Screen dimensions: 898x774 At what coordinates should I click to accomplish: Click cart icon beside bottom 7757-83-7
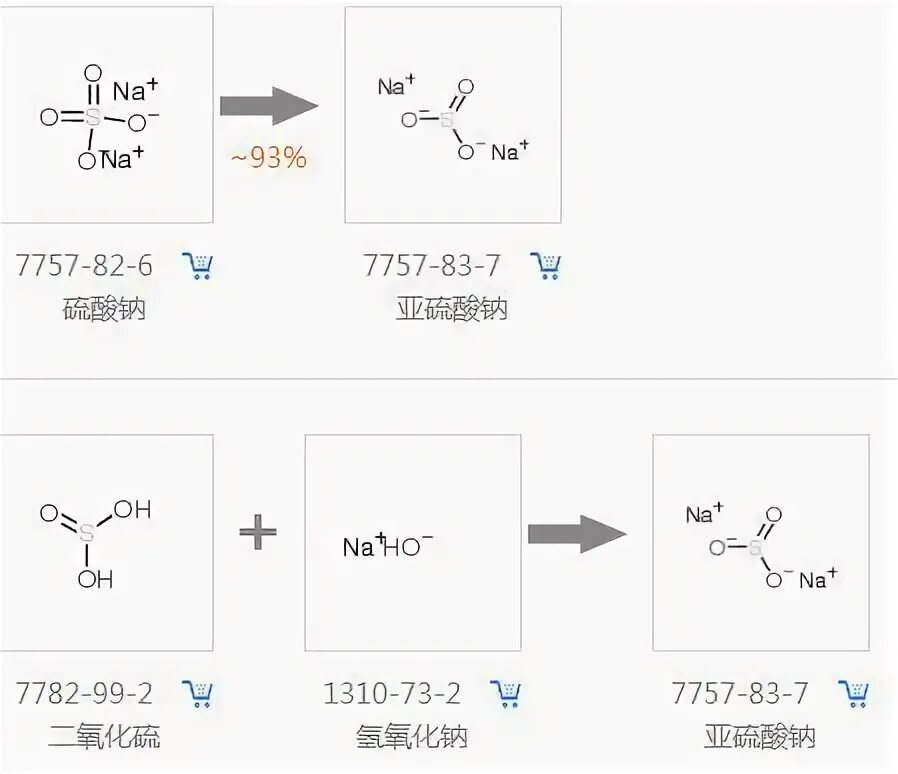[x=854, y=693]
